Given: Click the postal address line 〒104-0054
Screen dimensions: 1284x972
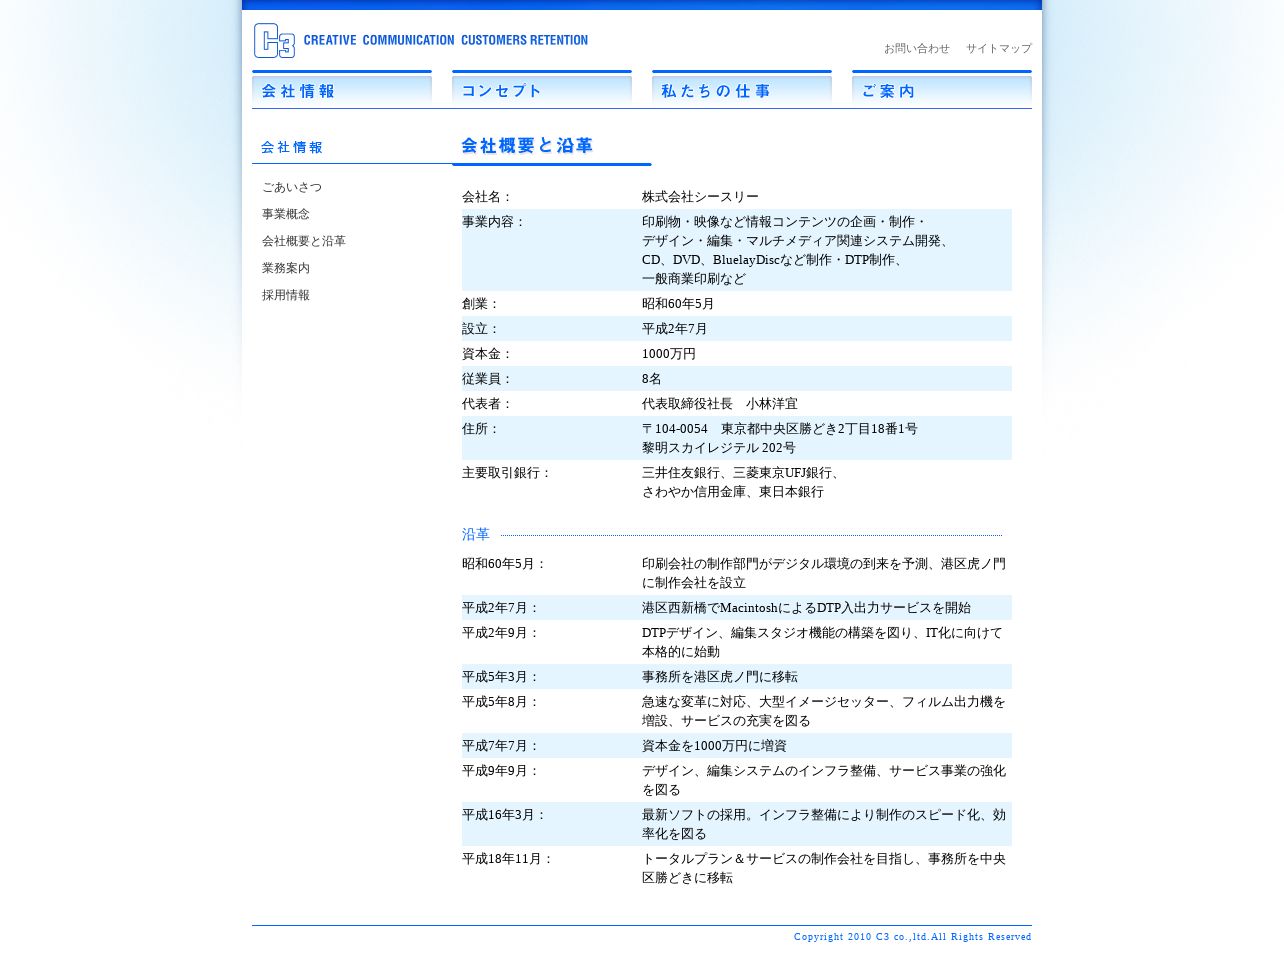Looking at the screenshot, I should pos(780,429).
